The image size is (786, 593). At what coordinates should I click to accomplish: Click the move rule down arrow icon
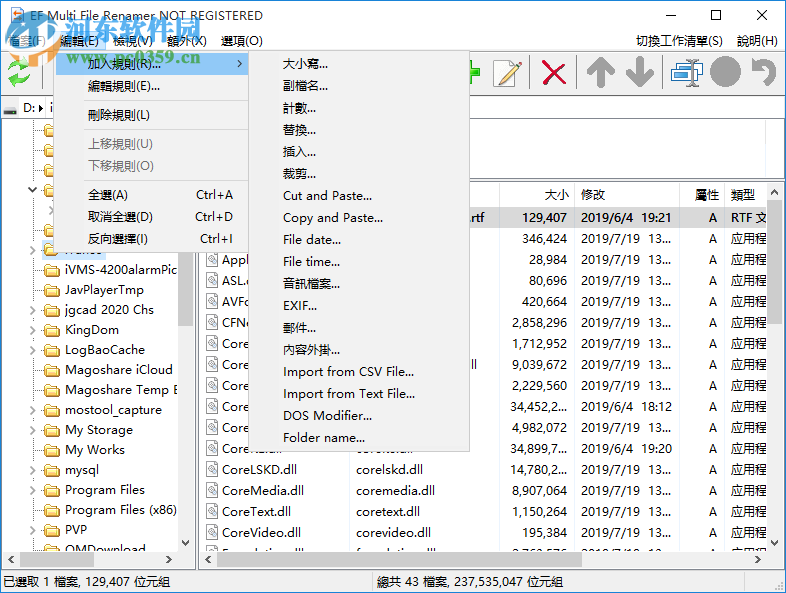[x=640, y=73]
